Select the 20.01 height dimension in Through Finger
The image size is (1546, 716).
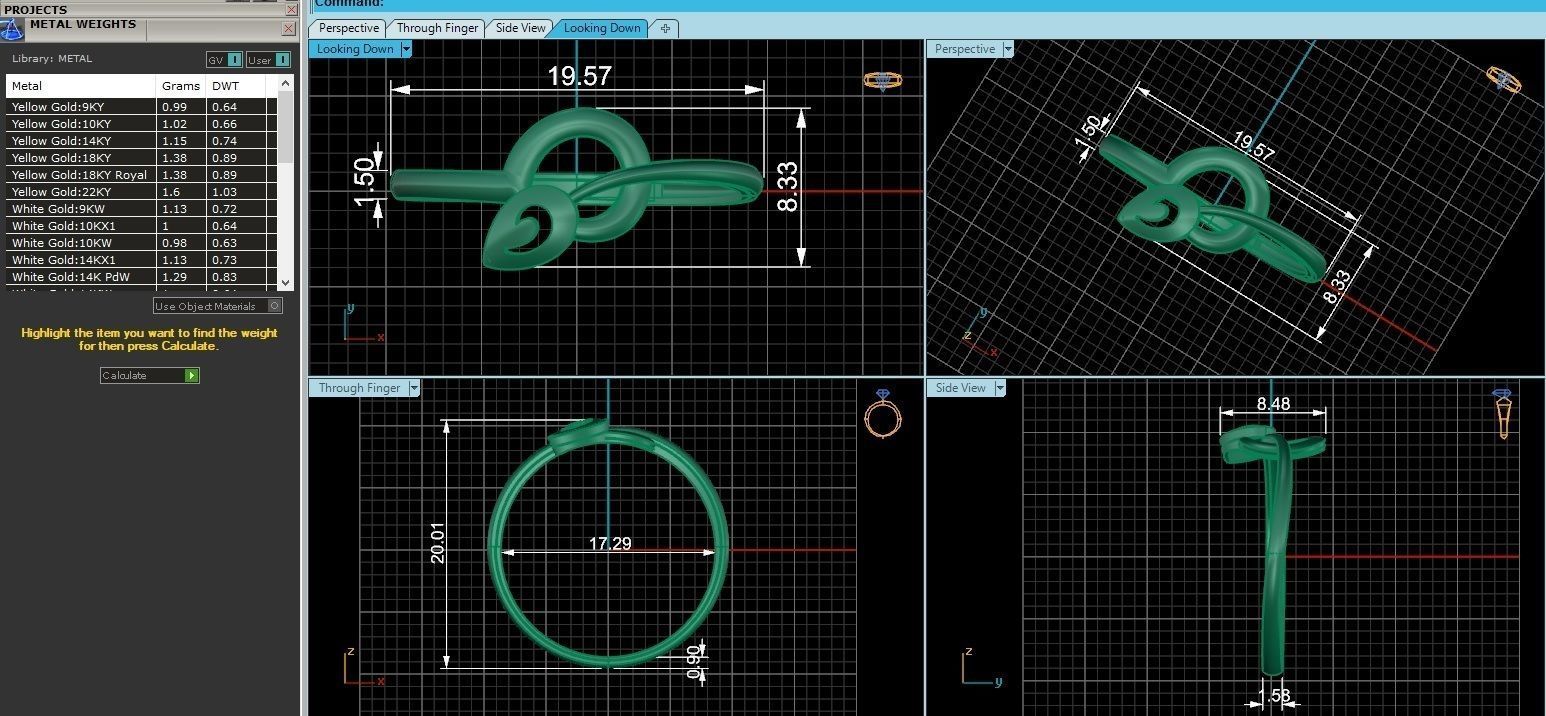tap(437, 542)
